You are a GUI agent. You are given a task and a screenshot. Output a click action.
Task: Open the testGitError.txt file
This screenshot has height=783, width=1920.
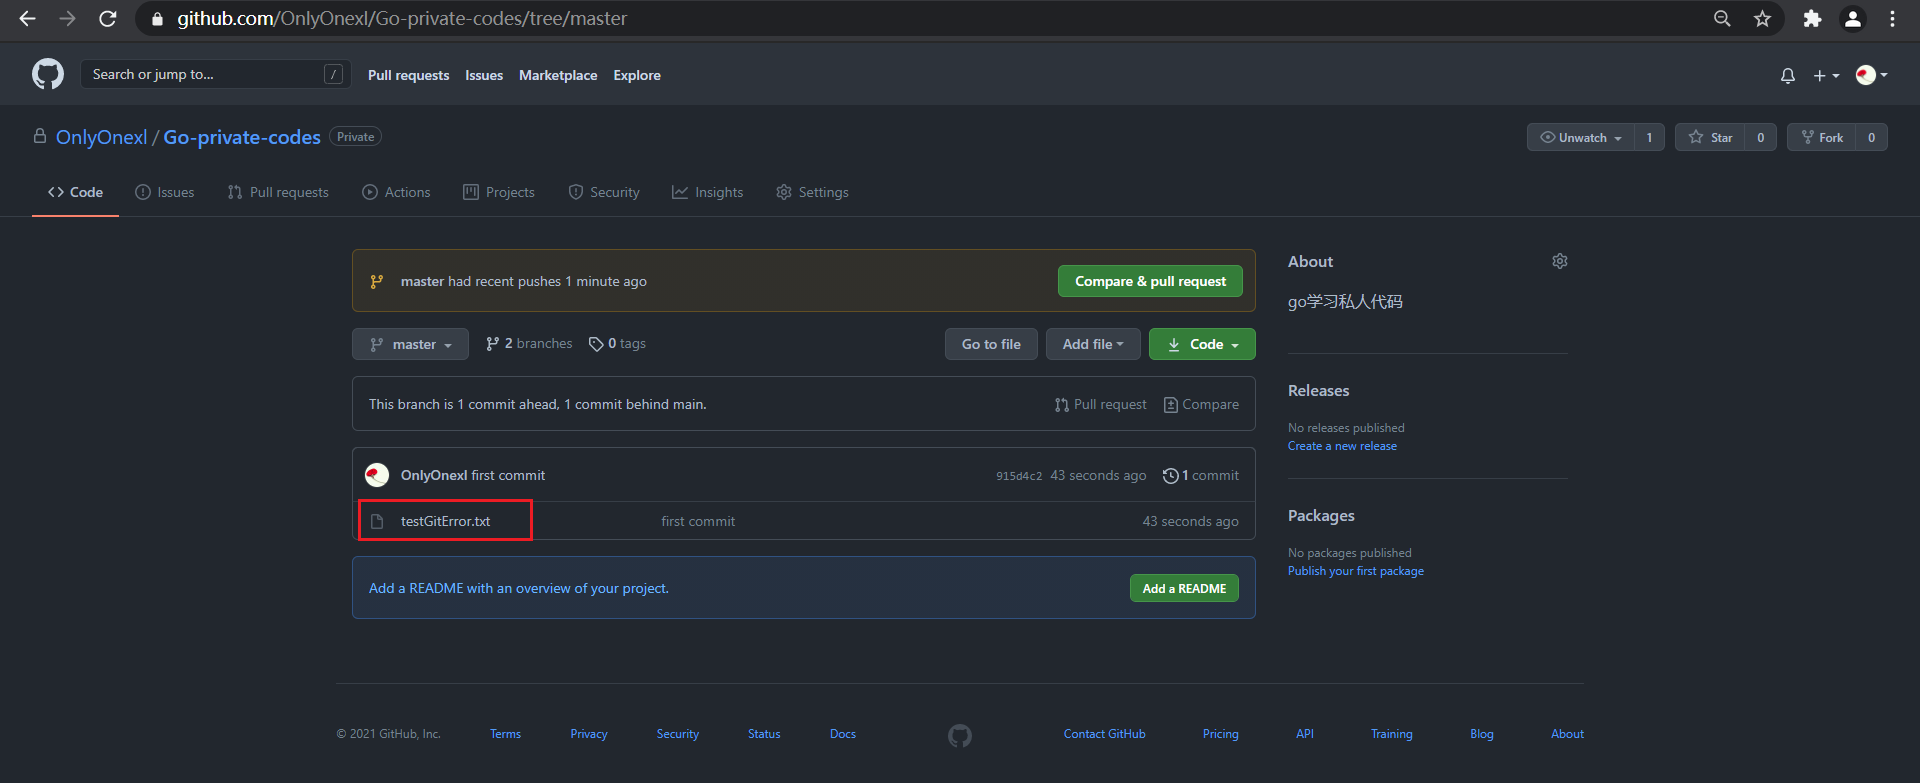445,521
